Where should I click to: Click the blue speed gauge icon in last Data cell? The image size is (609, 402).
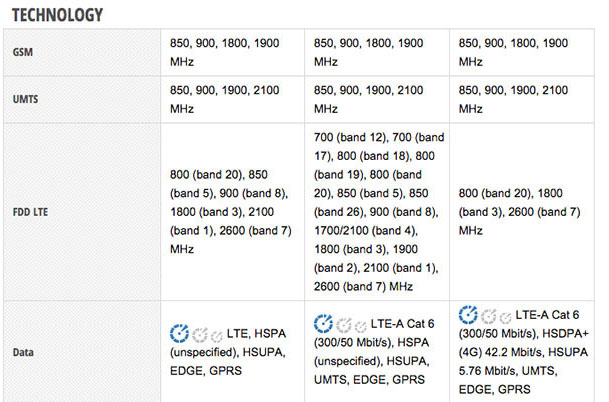coord(468,315)
